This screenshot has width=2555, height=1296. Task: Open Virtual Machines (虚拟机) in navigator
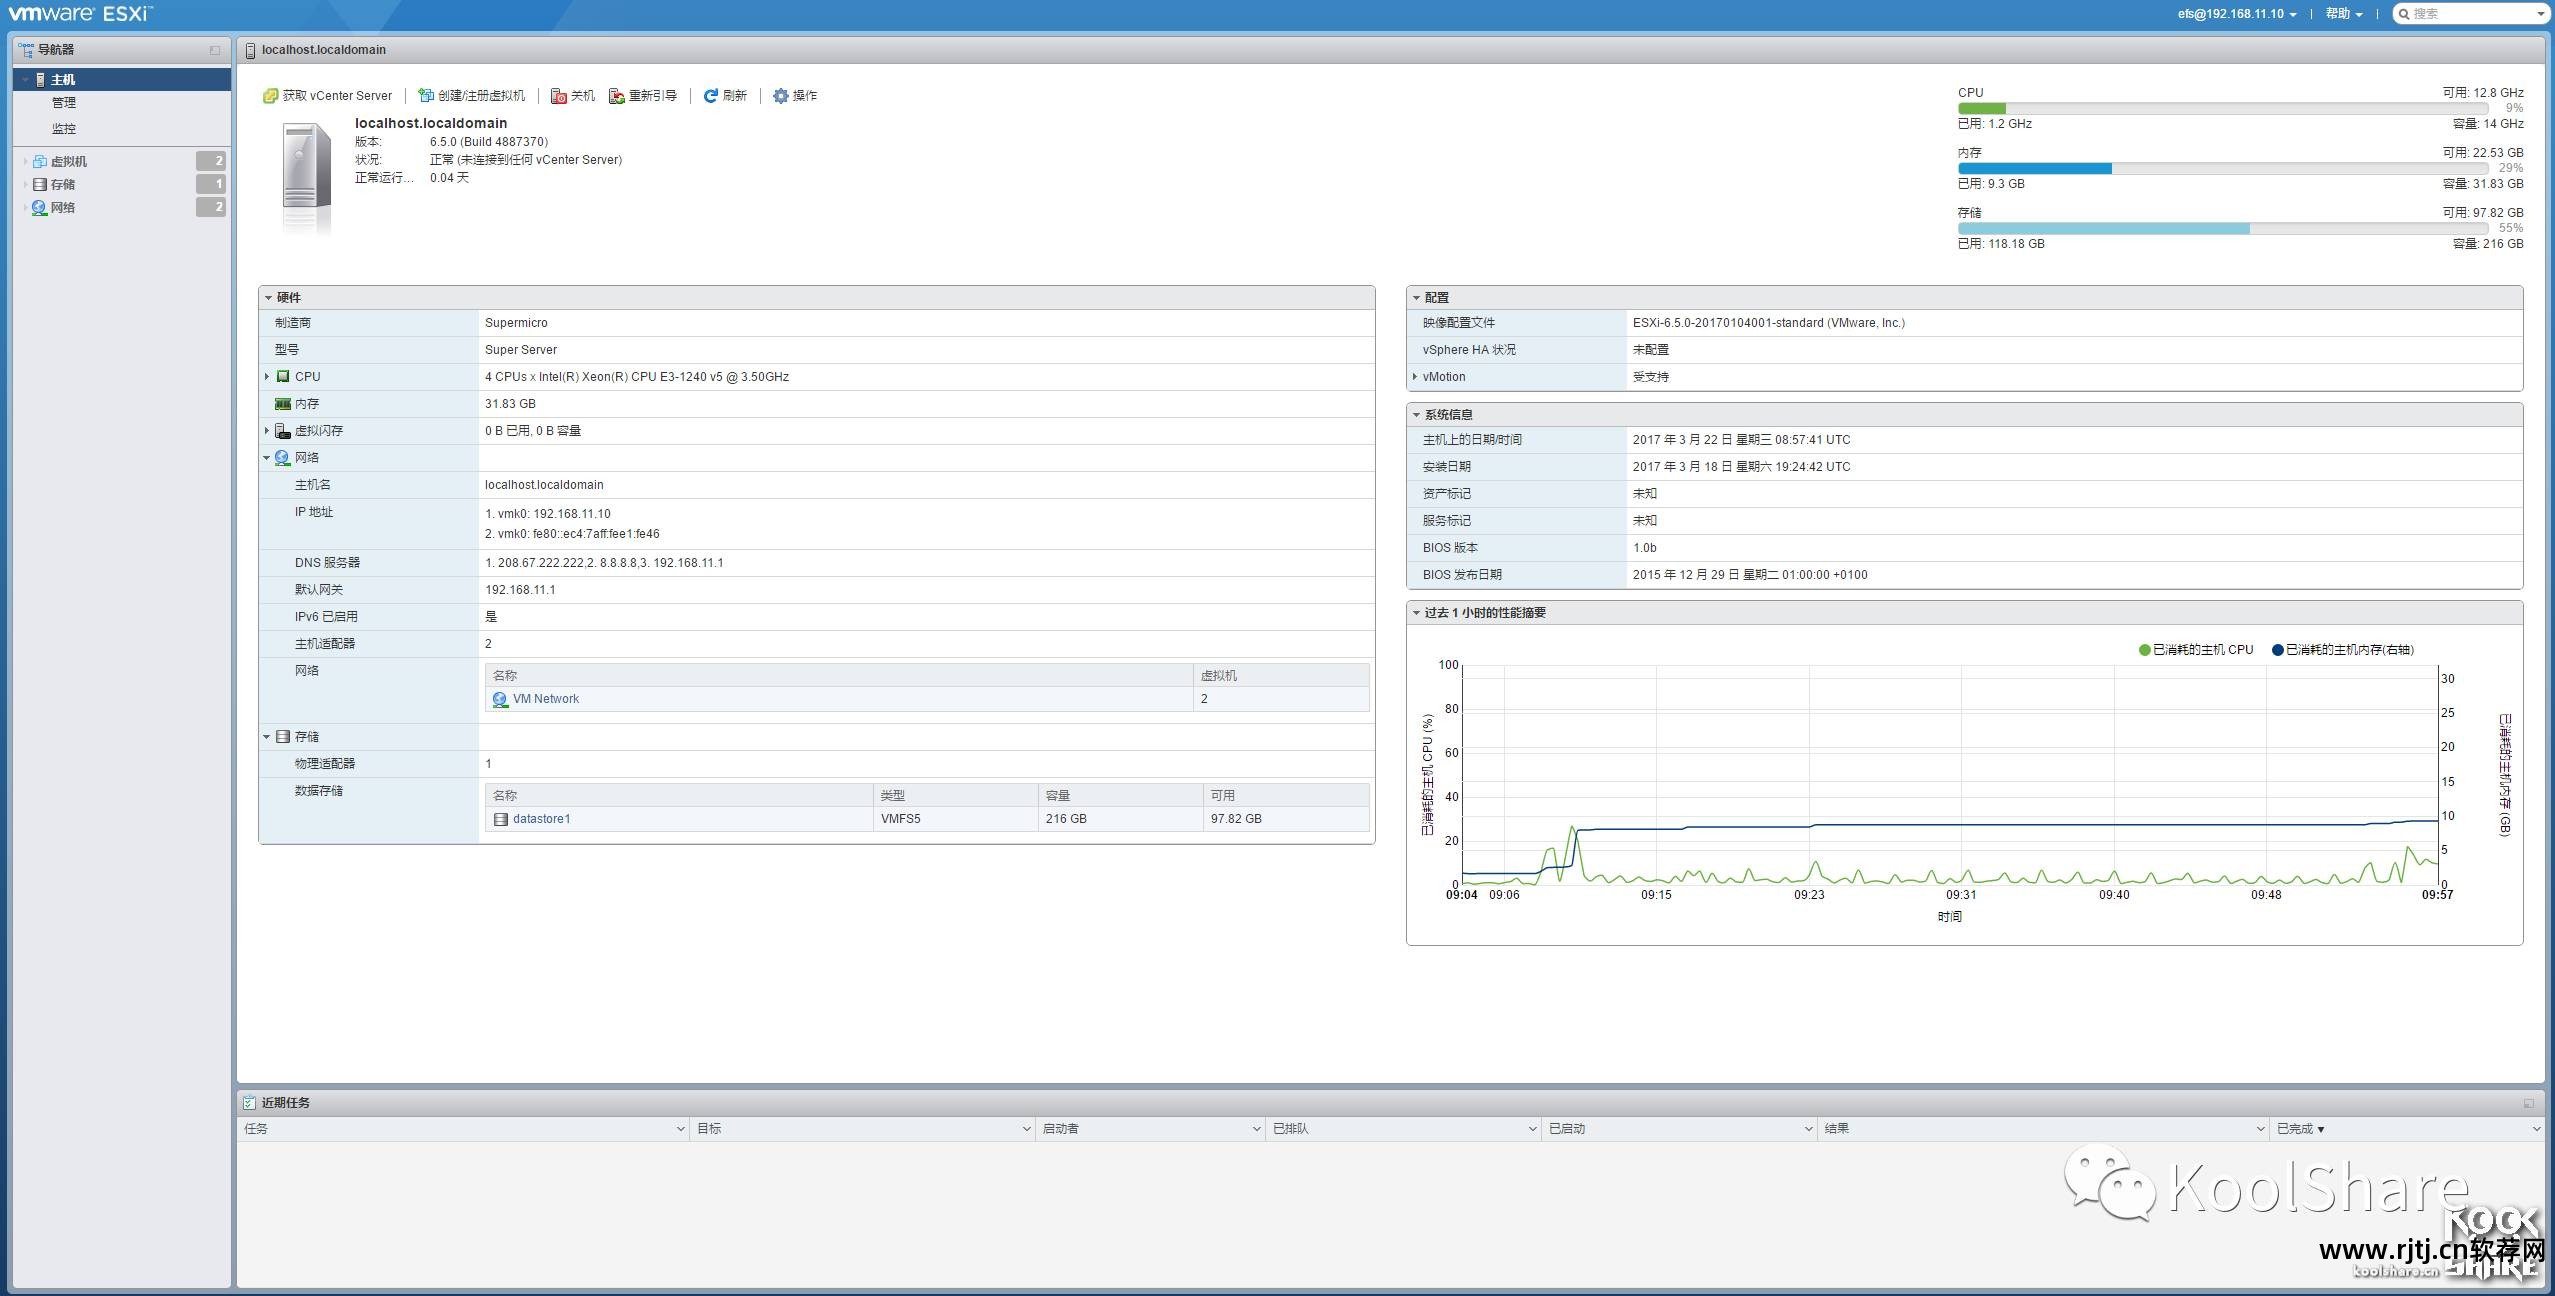(69, 161)
